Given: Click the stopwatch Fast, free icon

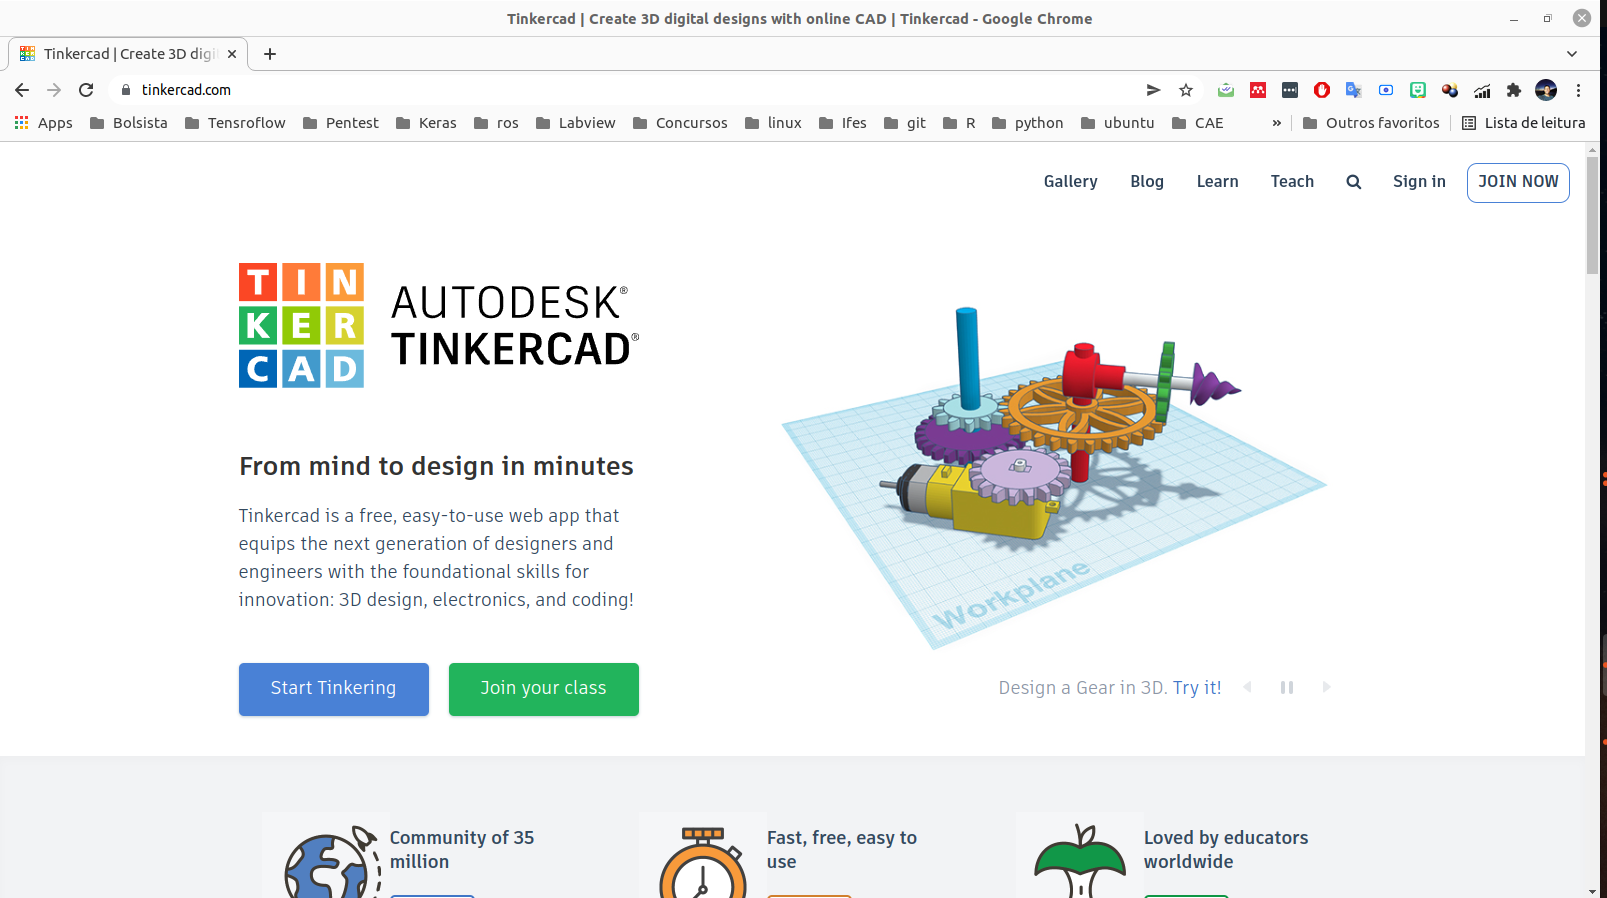Looking at the screenshot, I should click(x=703, y=863).
